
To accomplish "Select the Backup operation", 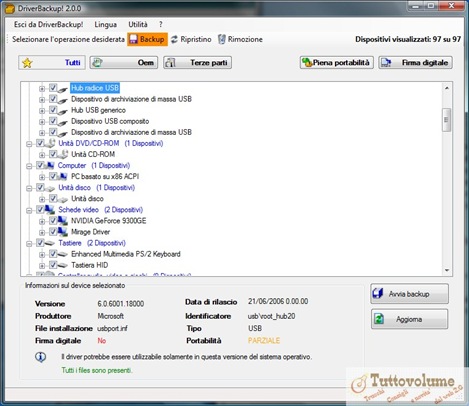I will tap(147, 39).
